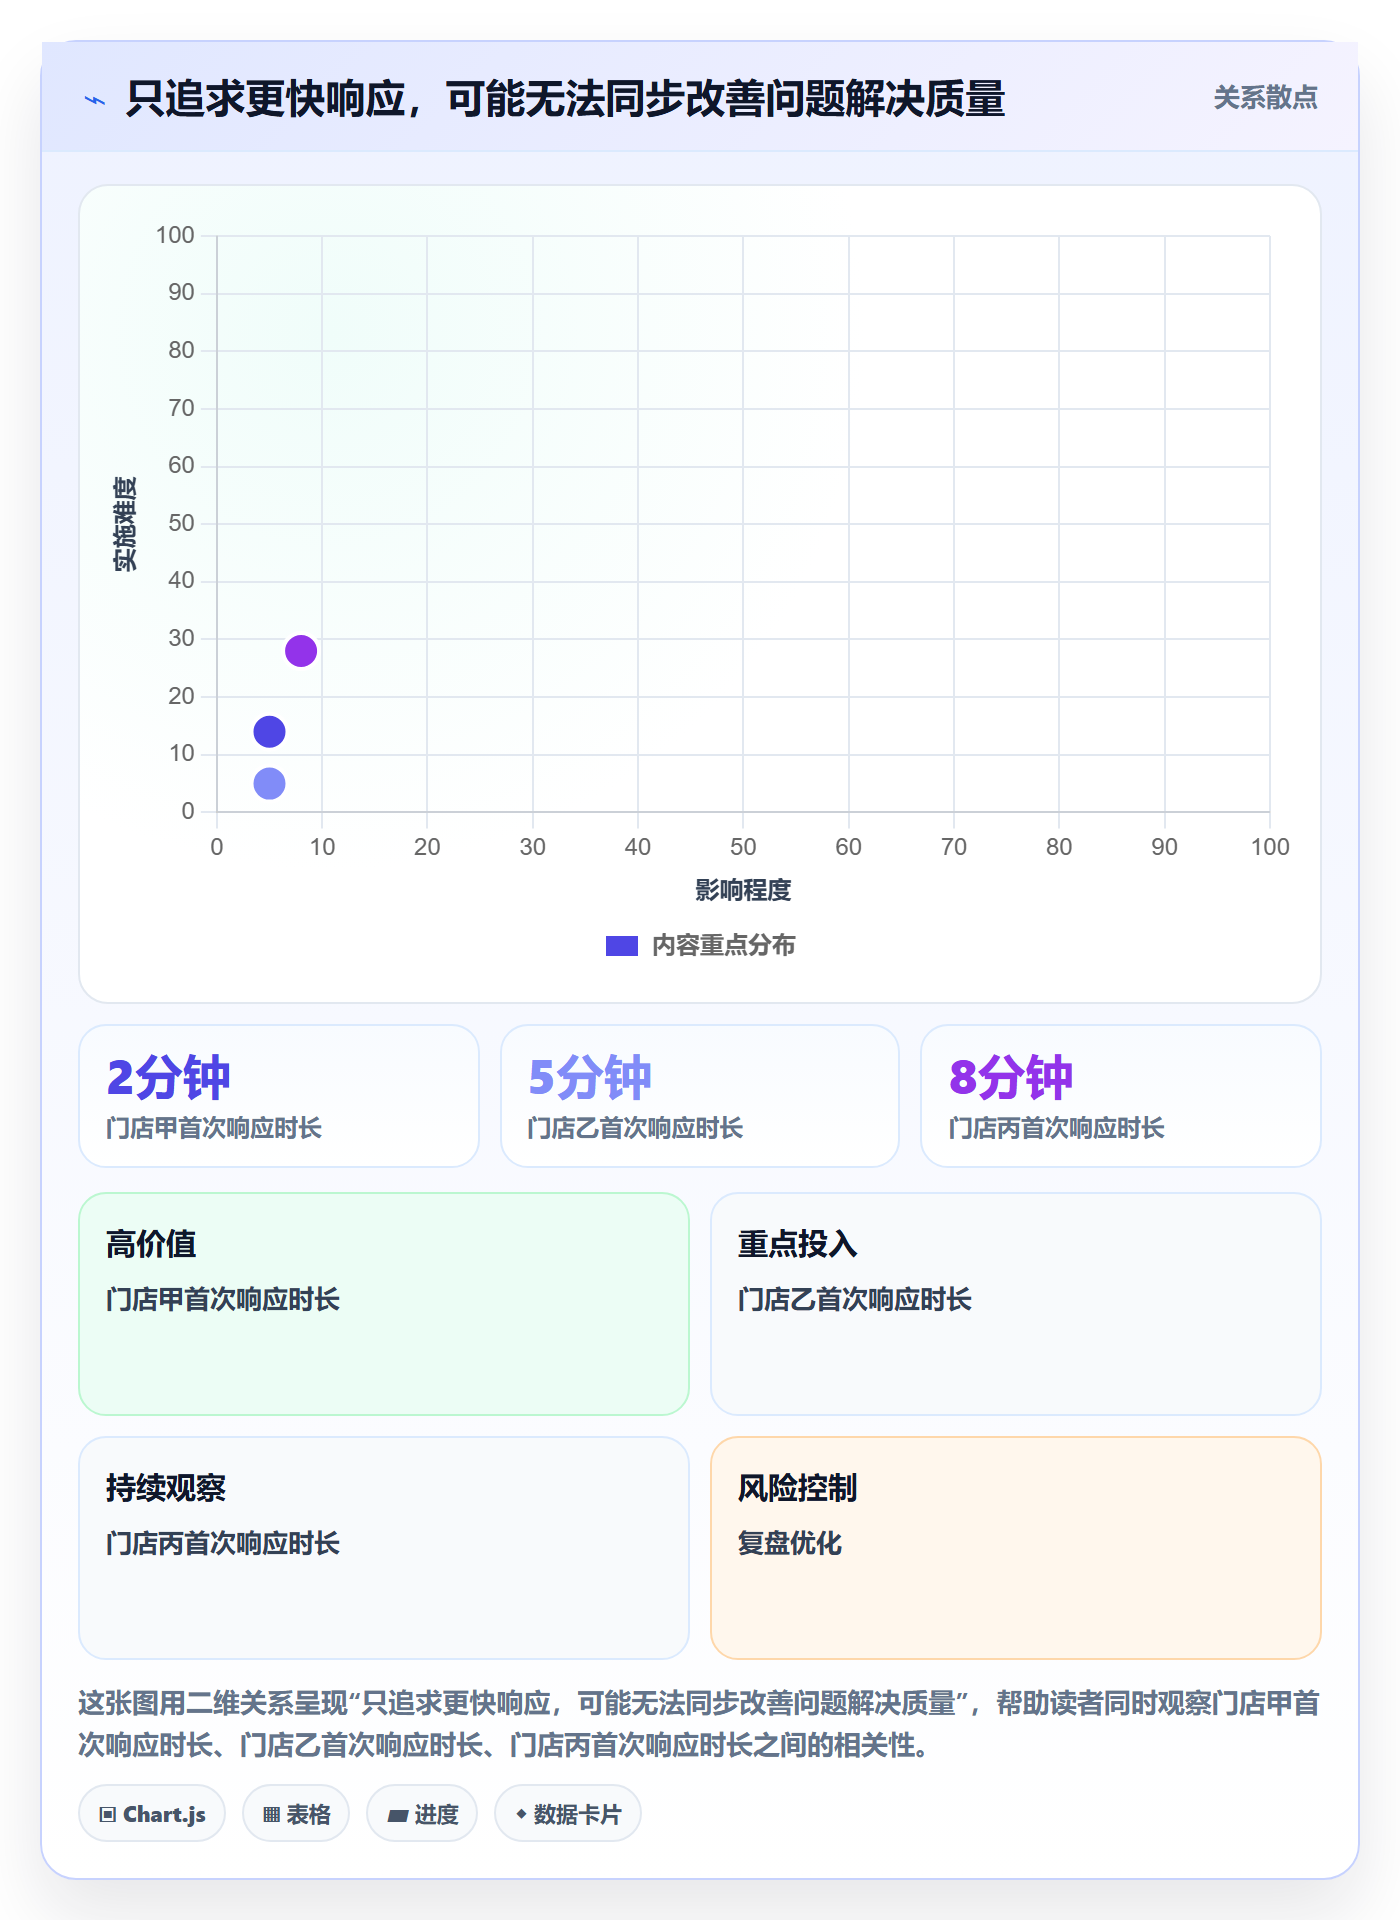1400x1920 pixels.
Task: Click the dark blue scatter point near 14
Action: click(x=269, y=732)
